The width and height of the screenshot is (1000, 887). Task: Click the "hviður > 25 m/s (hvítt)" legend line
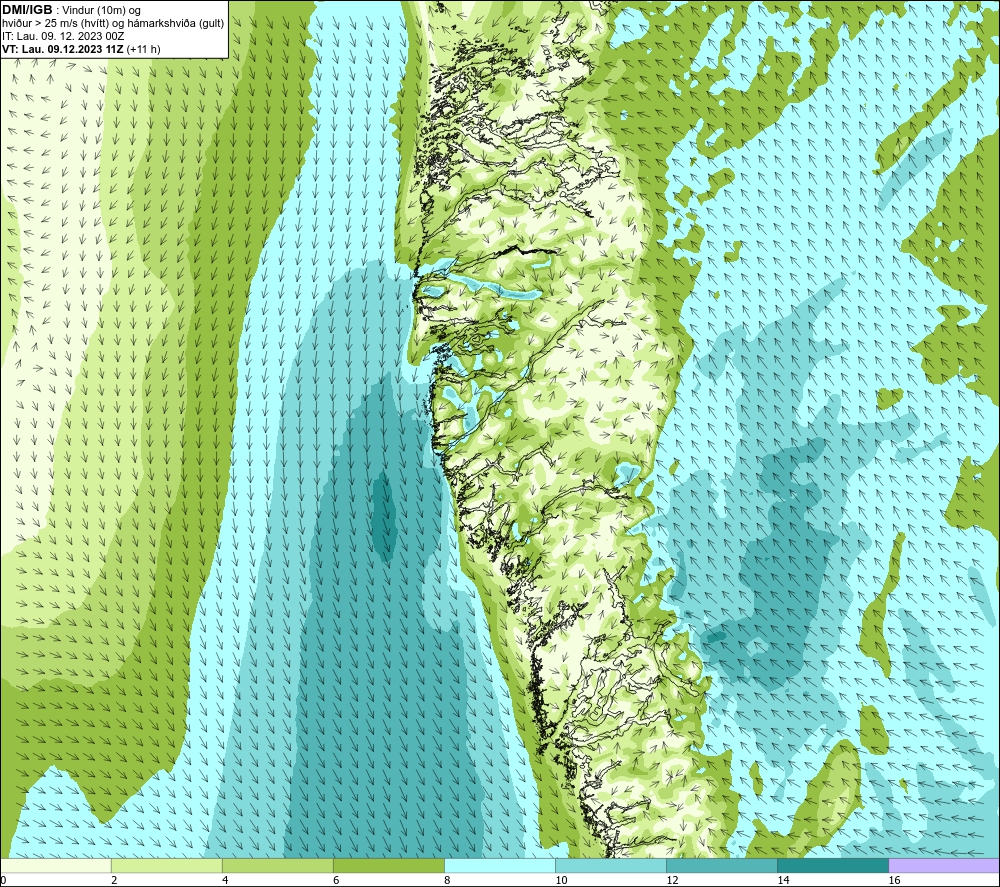pos(113,24)
